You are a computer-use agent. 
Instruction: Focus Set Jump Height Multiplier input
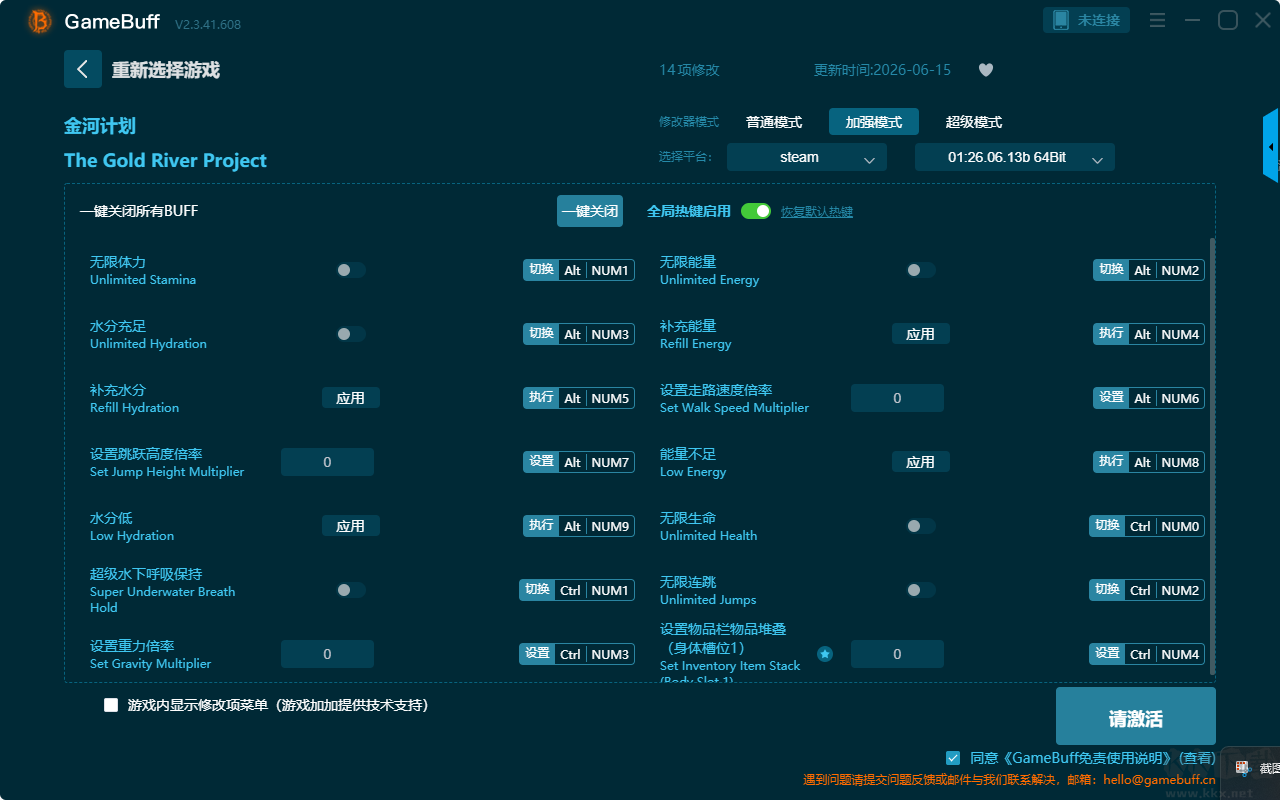[x=327, y=462]
